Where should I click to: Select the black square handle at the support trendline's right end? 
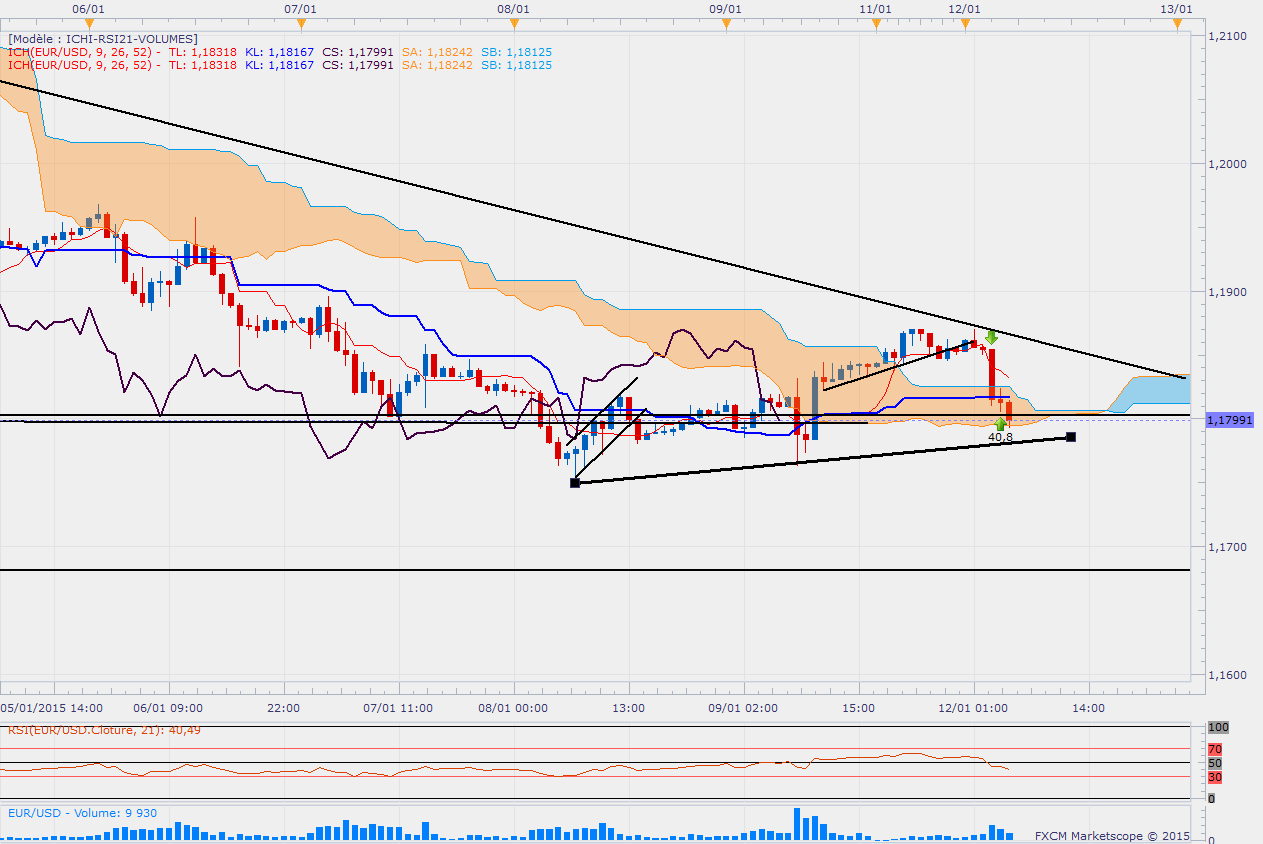point(1071,437)
